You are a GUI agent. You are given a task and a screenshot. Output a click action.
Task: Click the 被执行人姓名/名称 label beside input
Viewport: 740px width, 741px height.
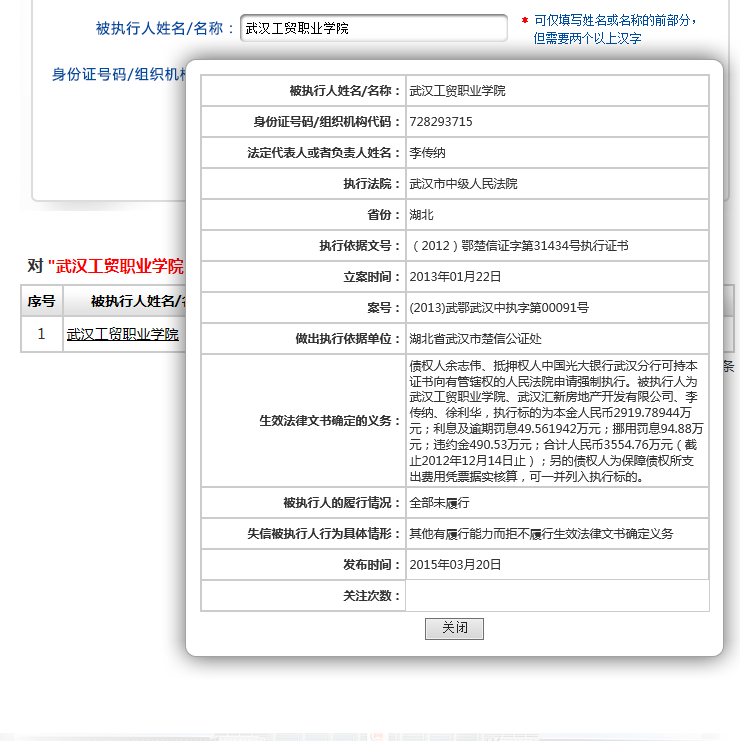pyautogui.click(x=165, y=28)
